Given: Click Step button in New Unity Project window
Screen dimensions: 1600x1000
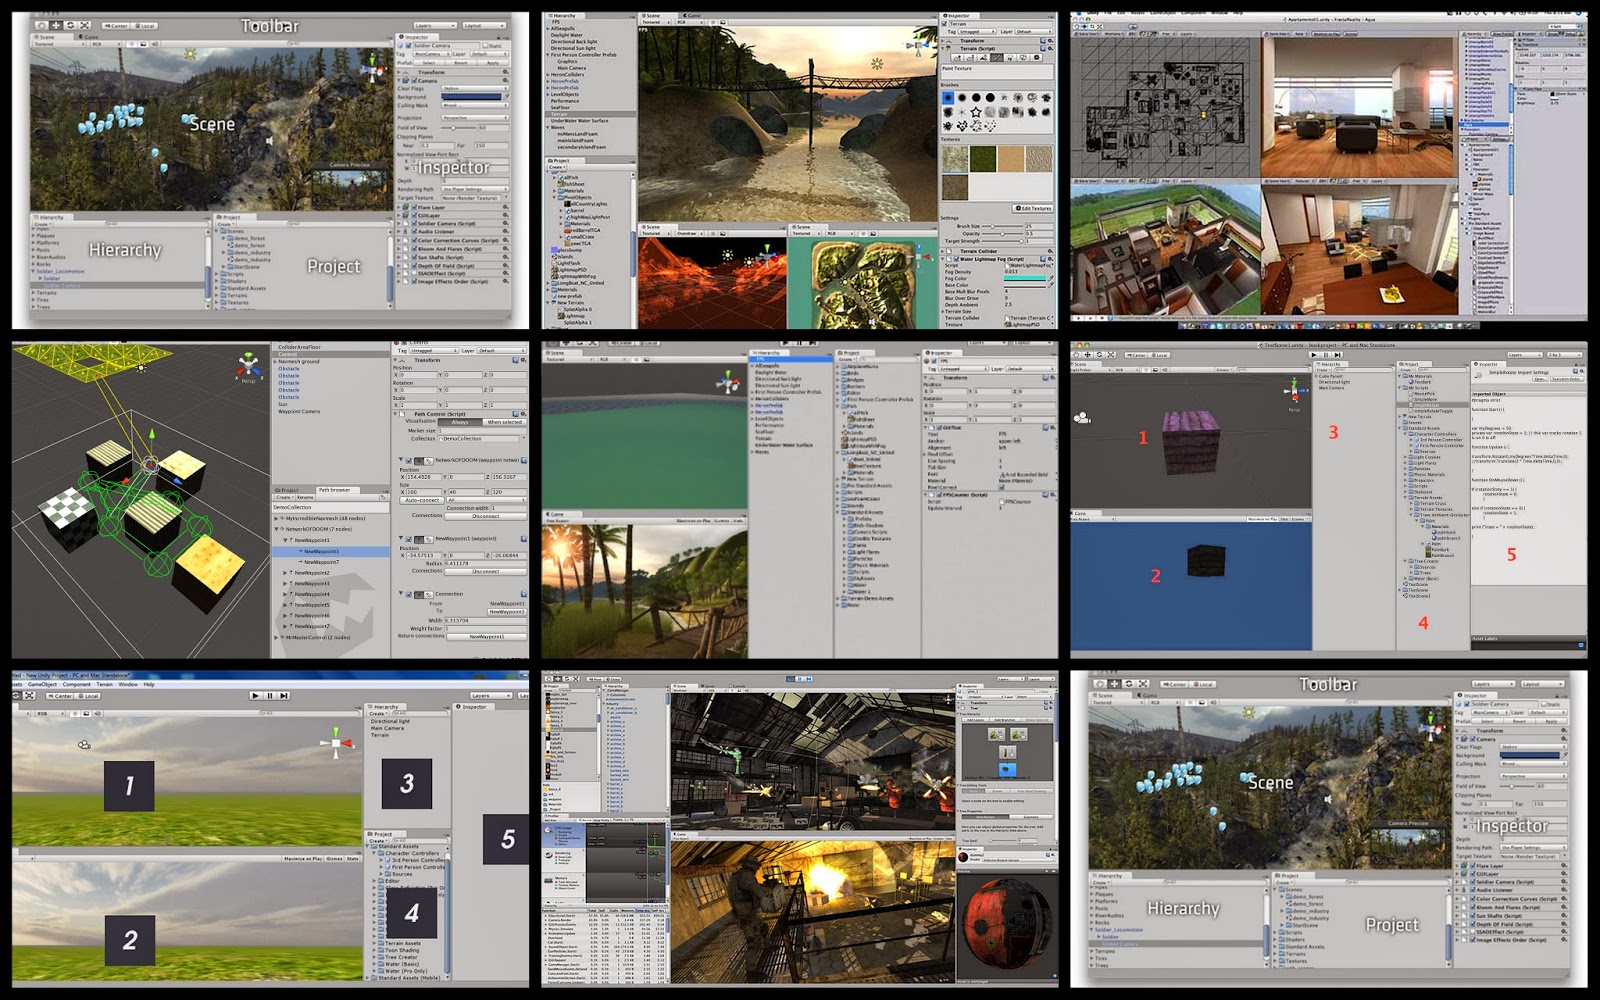Looking at the screenshot, I should [284, 696].
